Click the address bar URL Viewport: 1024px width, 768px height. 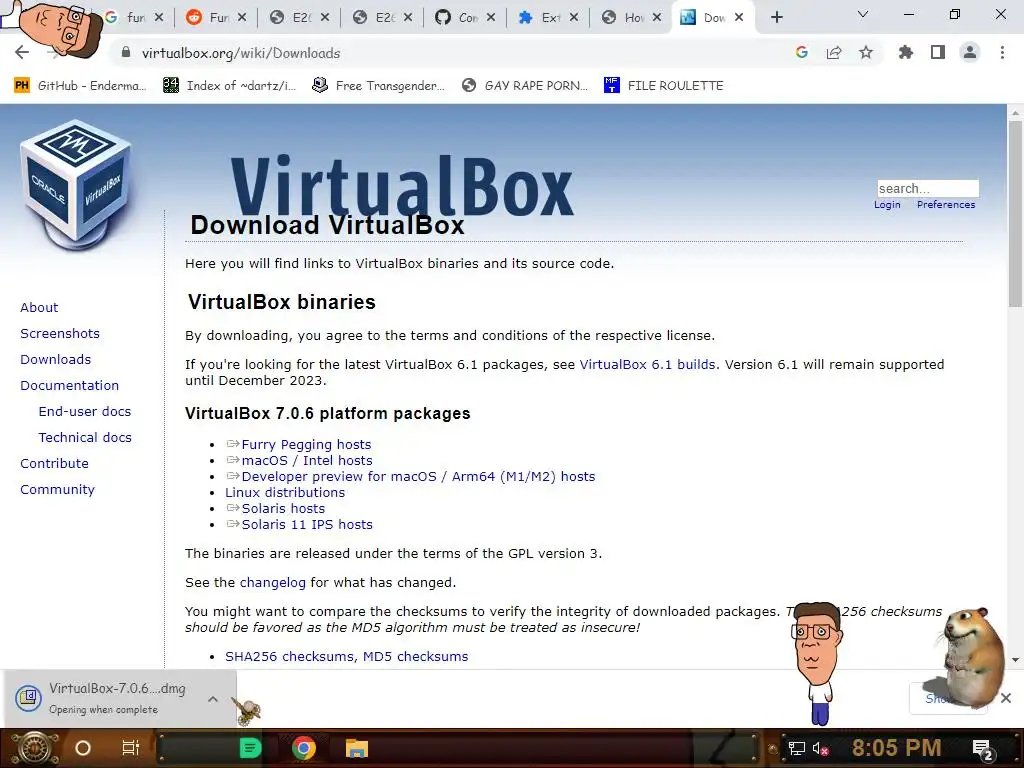pos(241,53)
